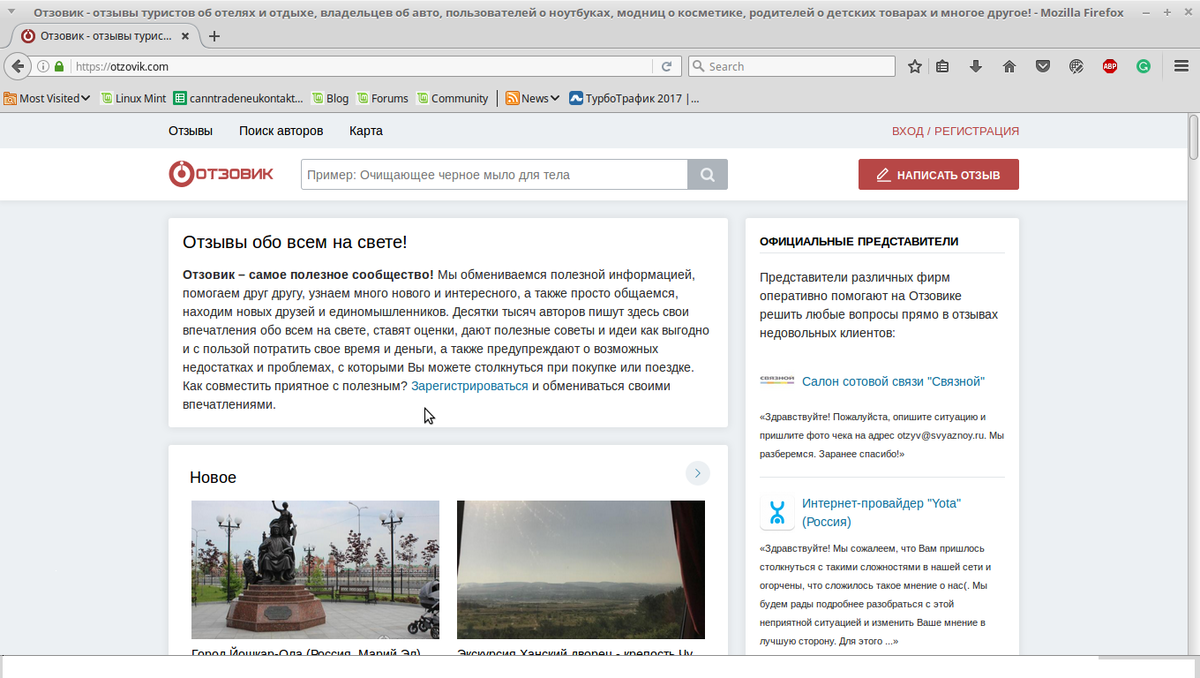Click the page's vertical scrollbar
The width and height of the screenshot is (1200, 678).
pyautogui.click(x=1193, y=385)
